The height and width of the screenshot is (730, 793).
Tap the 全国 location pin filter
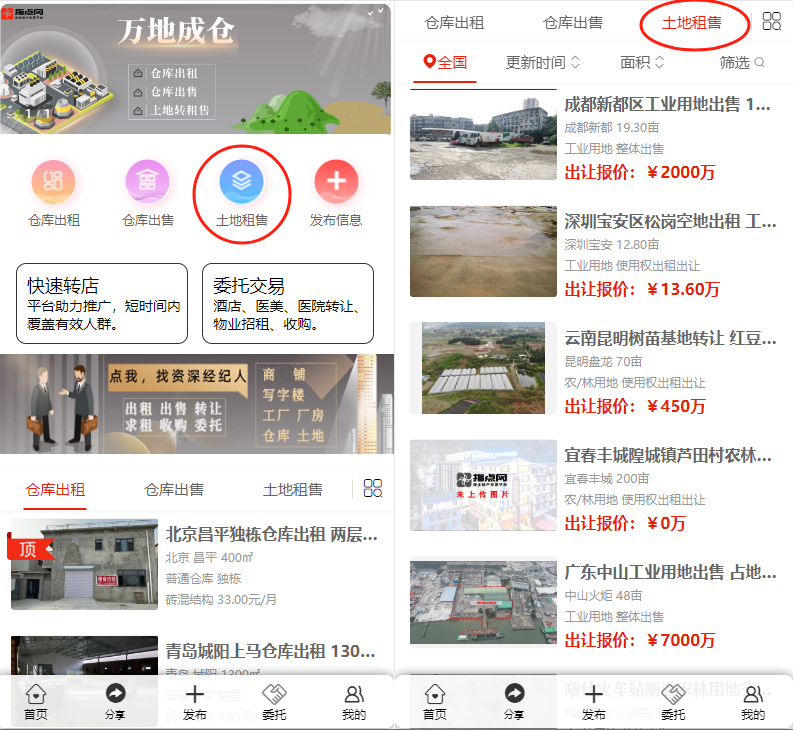tap(445, 62)
